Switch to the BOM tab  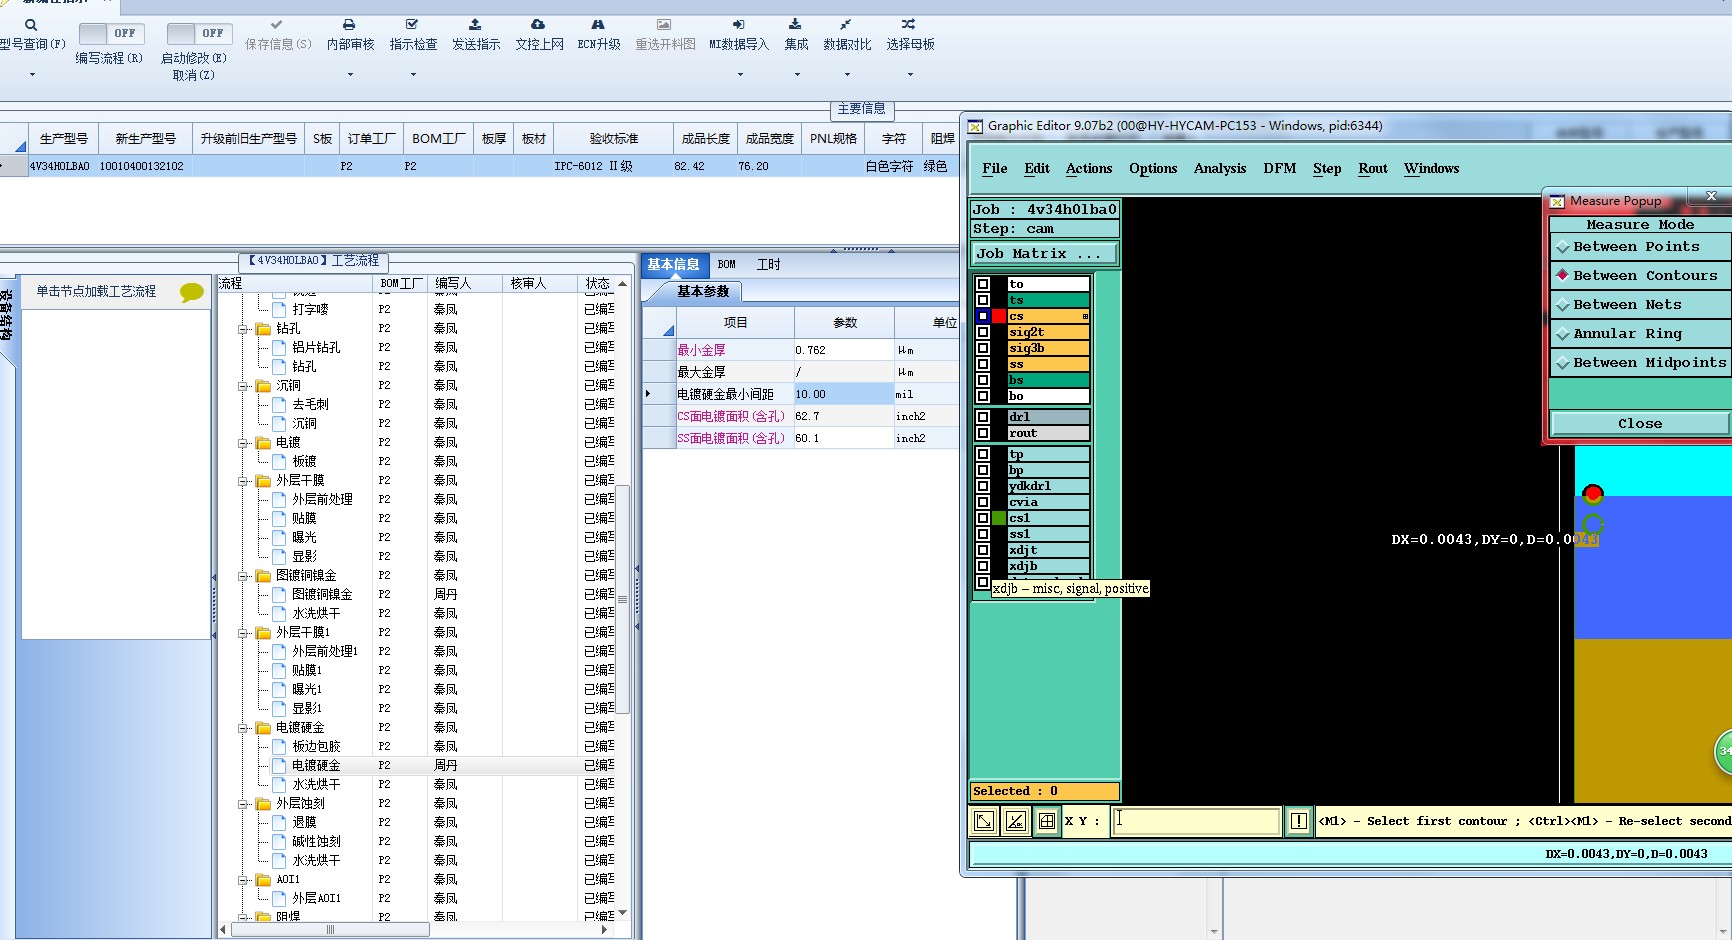tap(727, 265)
